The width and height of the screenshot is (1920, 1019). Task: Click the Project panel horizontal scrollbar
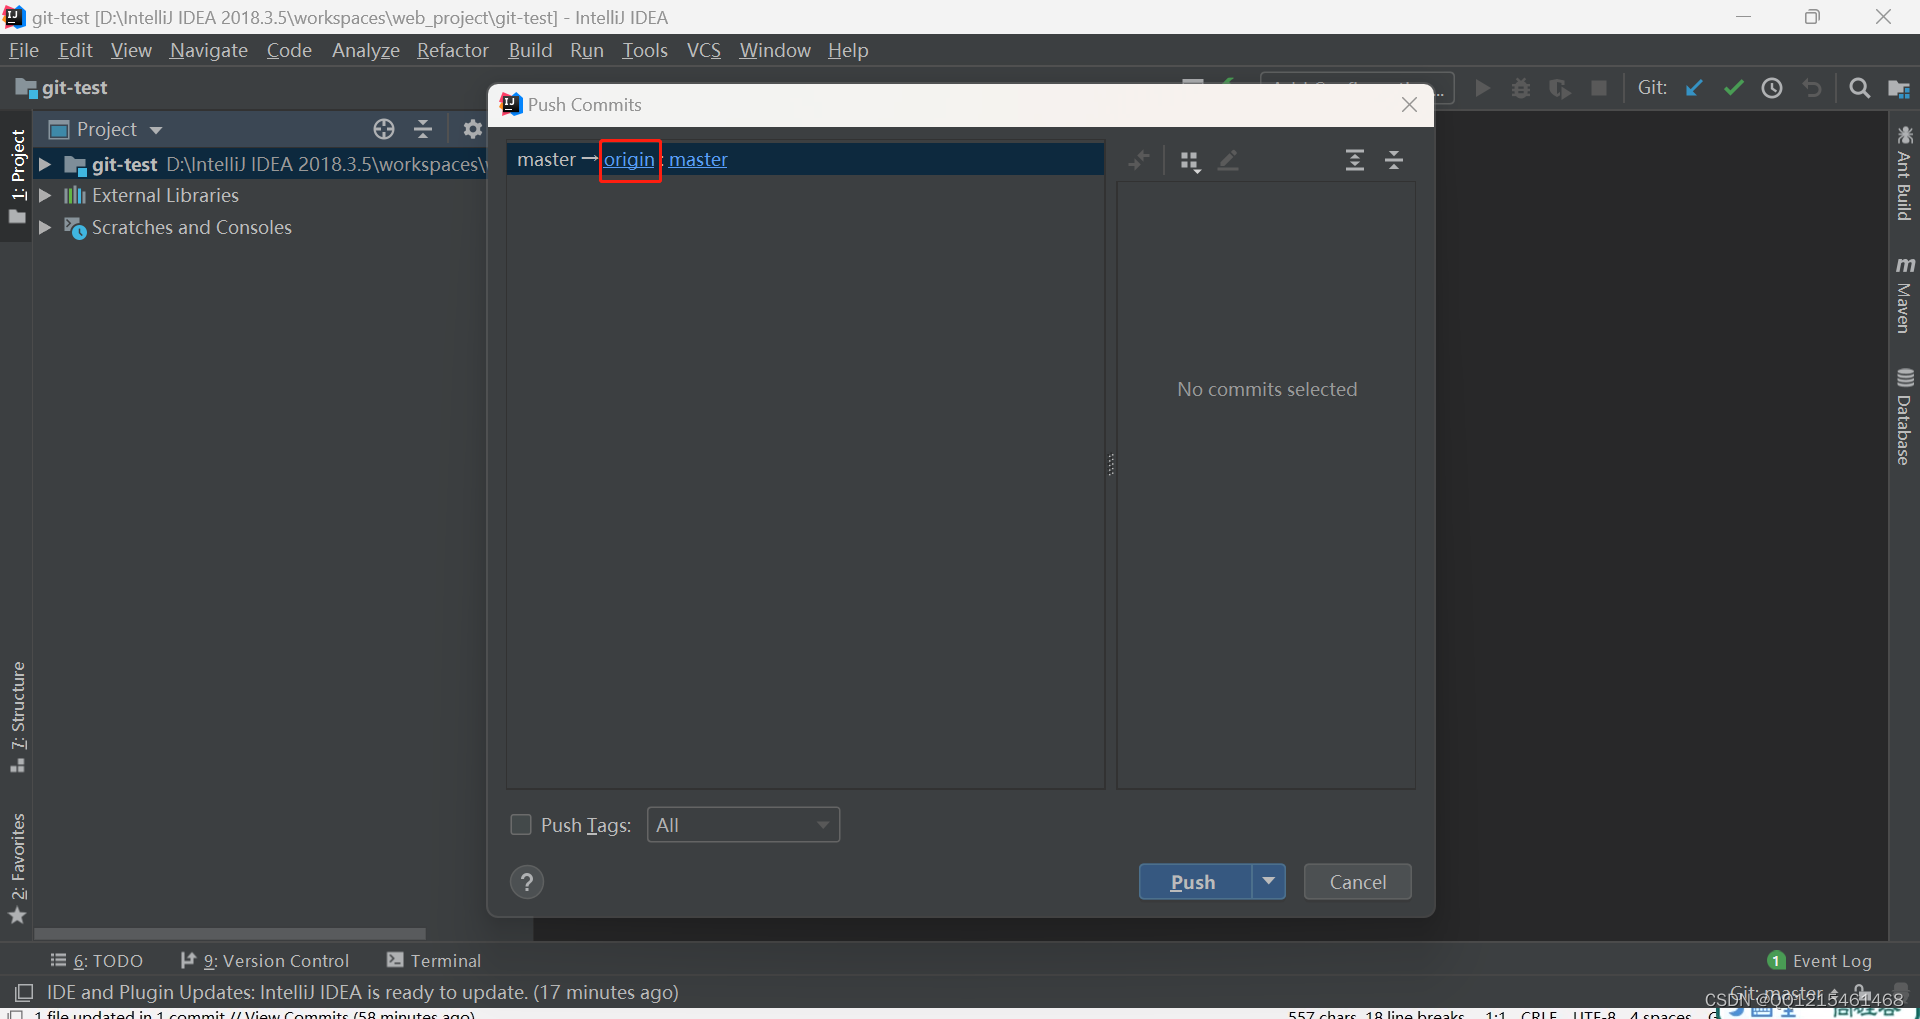point(230,934)
